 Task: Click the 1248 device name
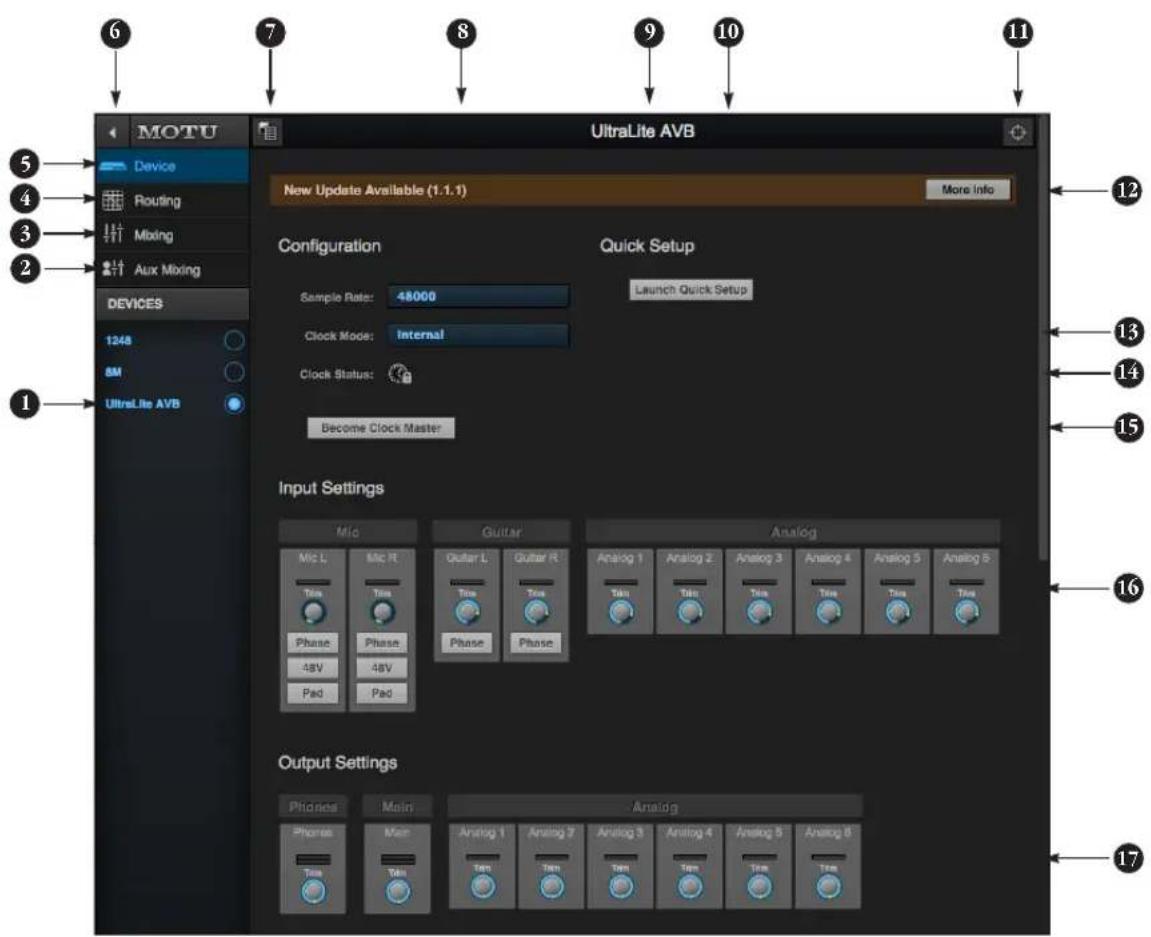[x=118, y=341]
